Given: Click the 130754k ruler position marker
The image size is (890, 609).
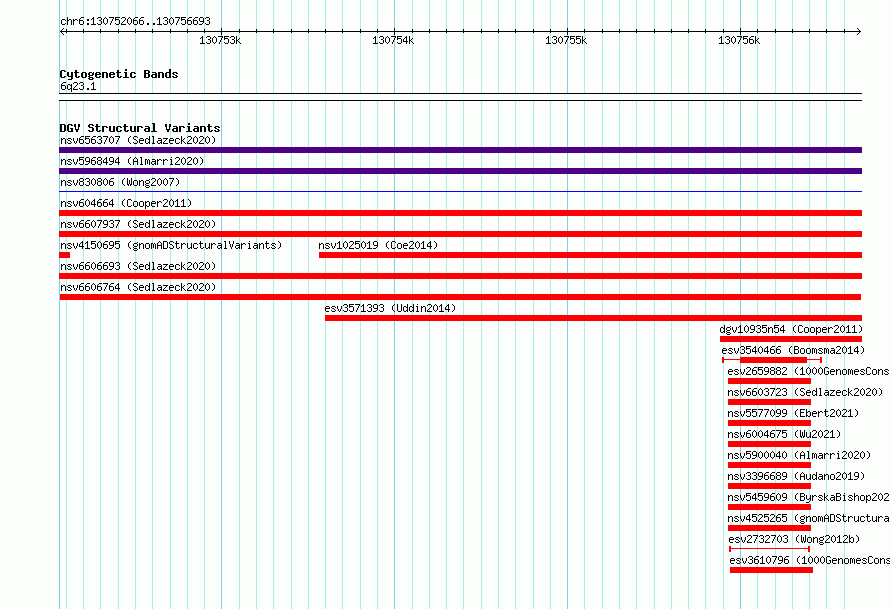Looking at the screenshot, I should [x=393, y=40].
